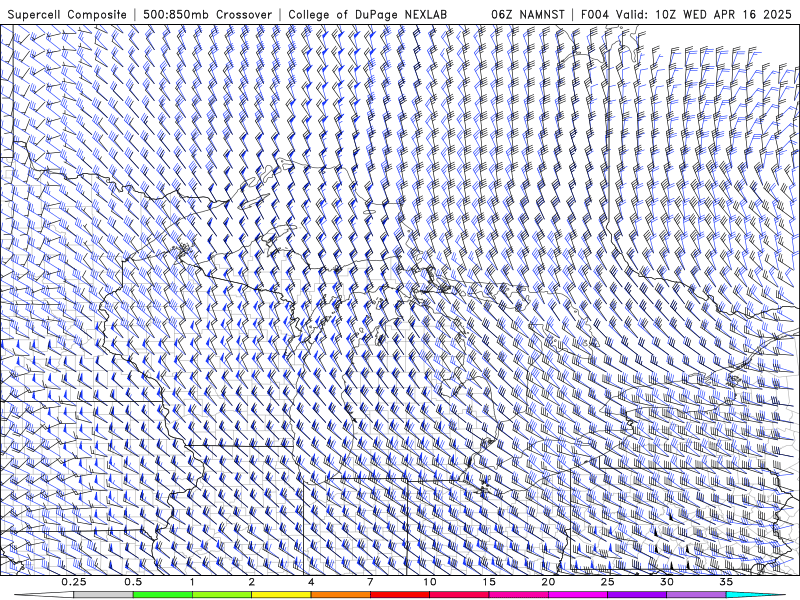Click the hot pink legend band between 15 and 20
The height and width of the screenshot is (600, 800).
point(518,595)
